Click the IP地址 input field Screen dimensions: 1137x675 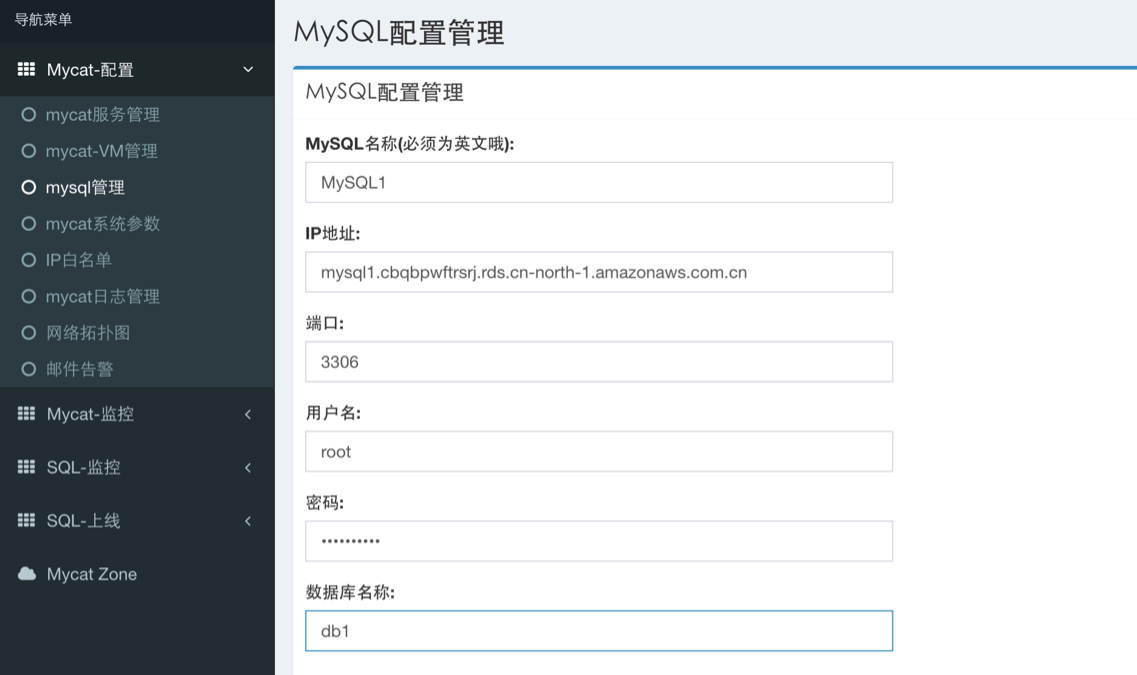[599, 272]
